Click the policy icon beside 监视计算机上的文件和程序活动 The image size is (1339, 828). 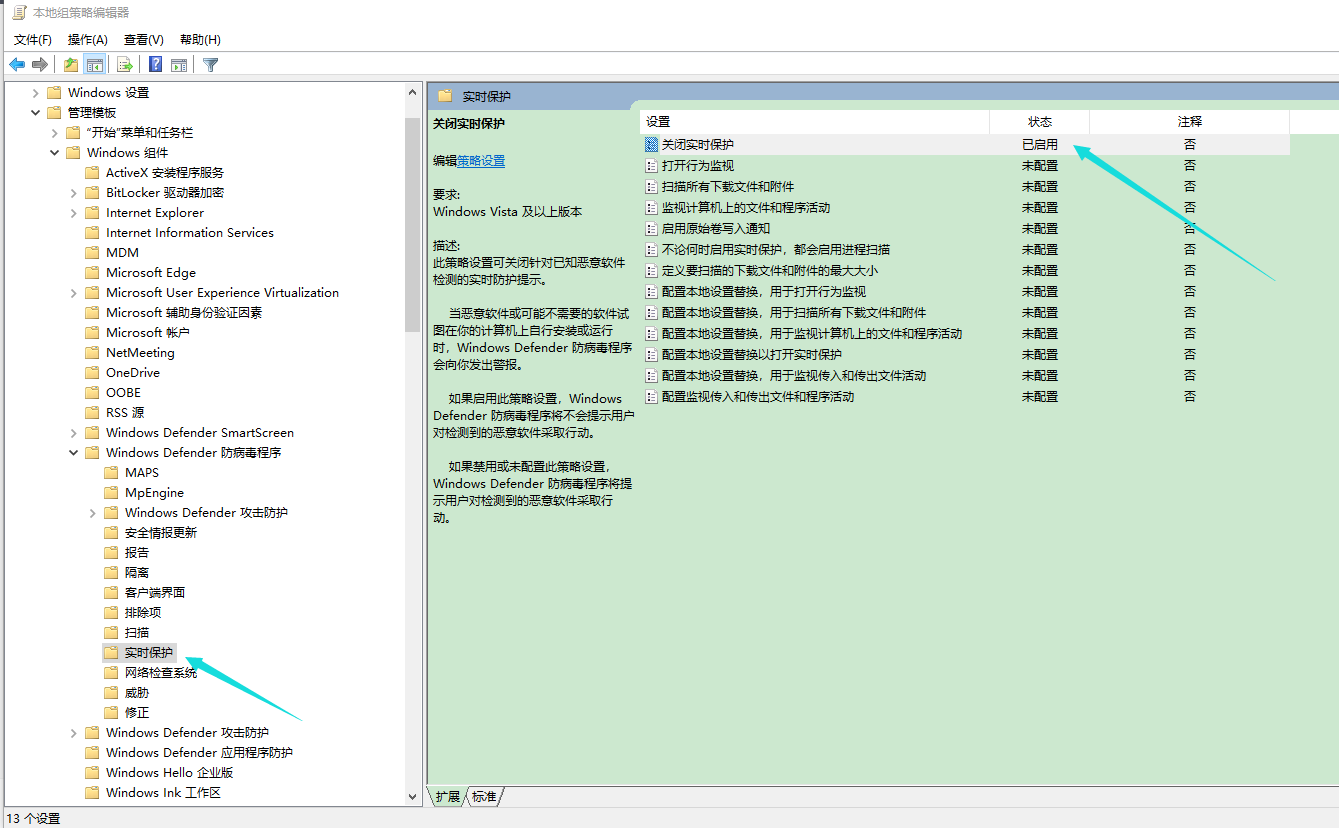652,208
